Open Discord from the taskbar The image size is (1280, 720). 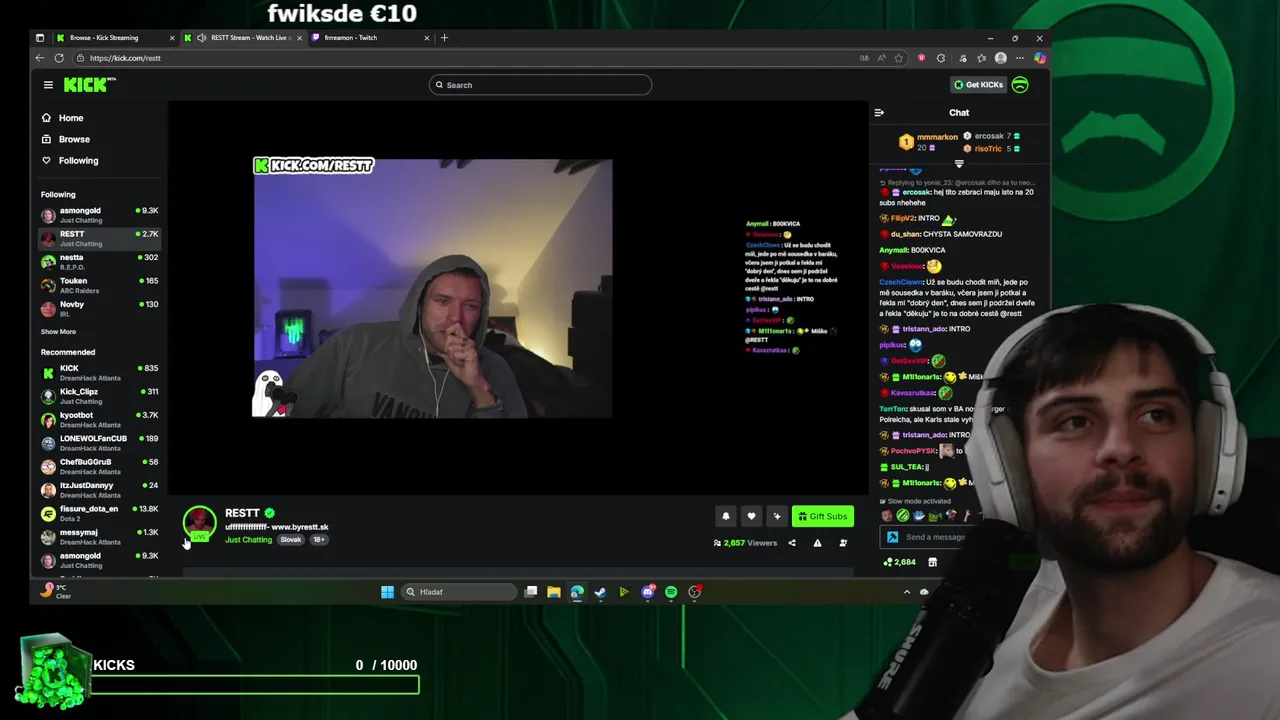point(648,592)
